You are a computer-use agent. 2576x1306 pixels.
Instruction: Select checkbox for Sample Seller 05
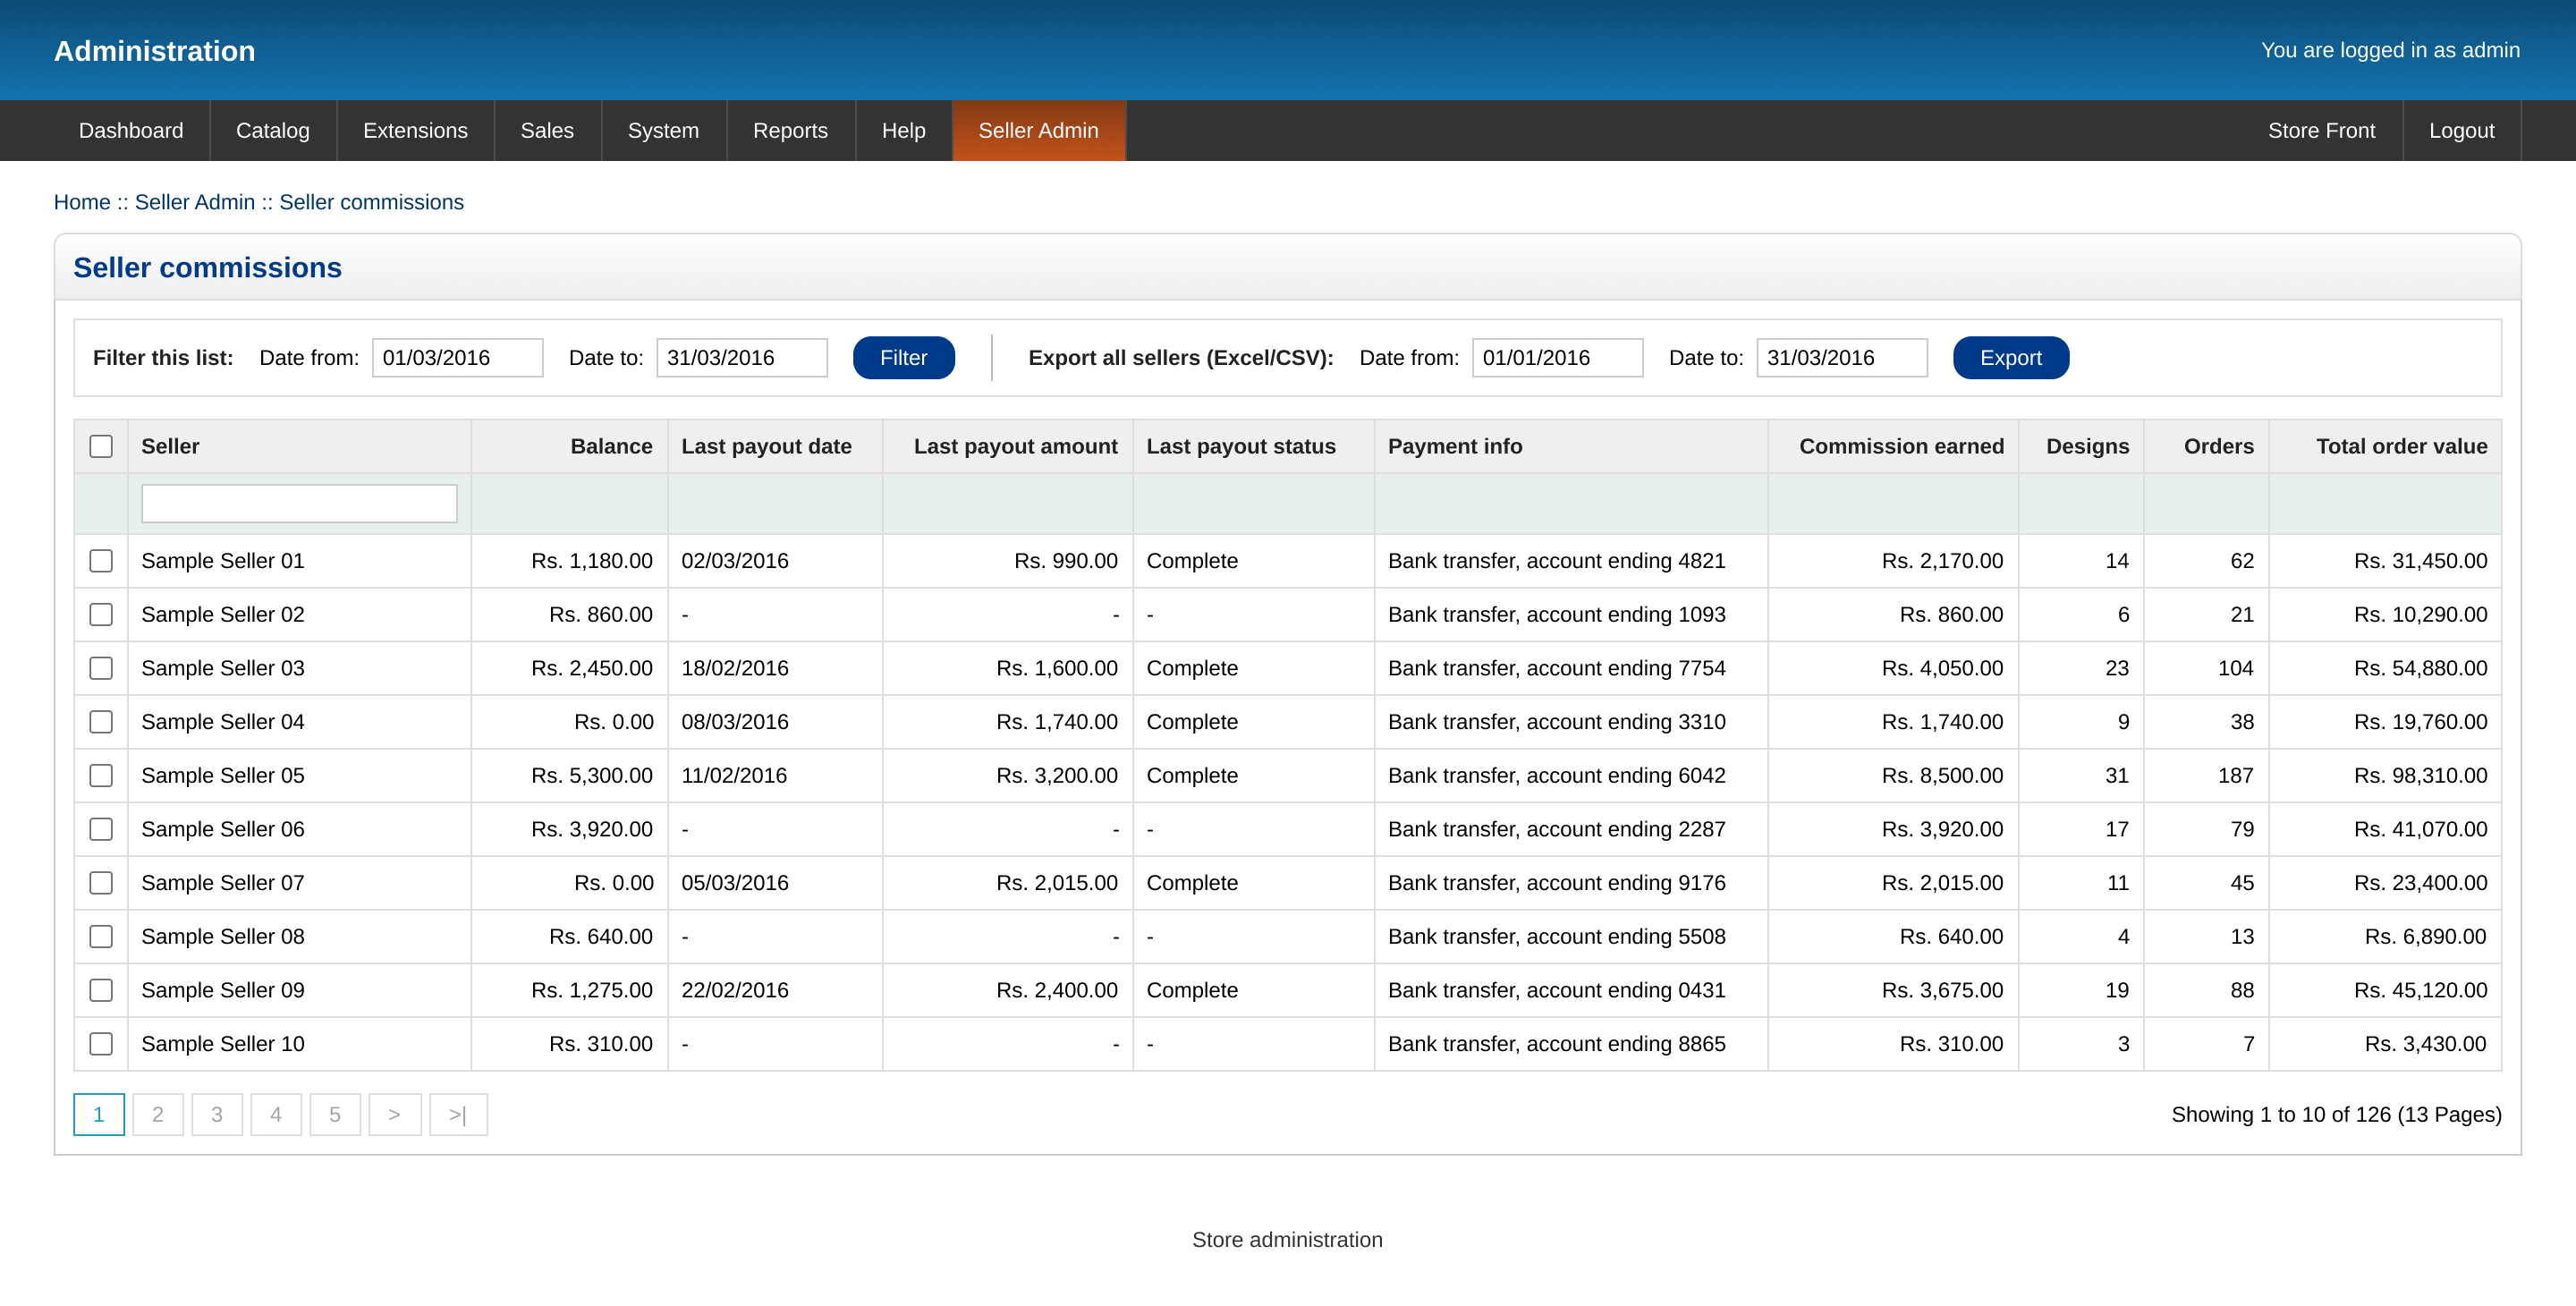tap(101, 775)
